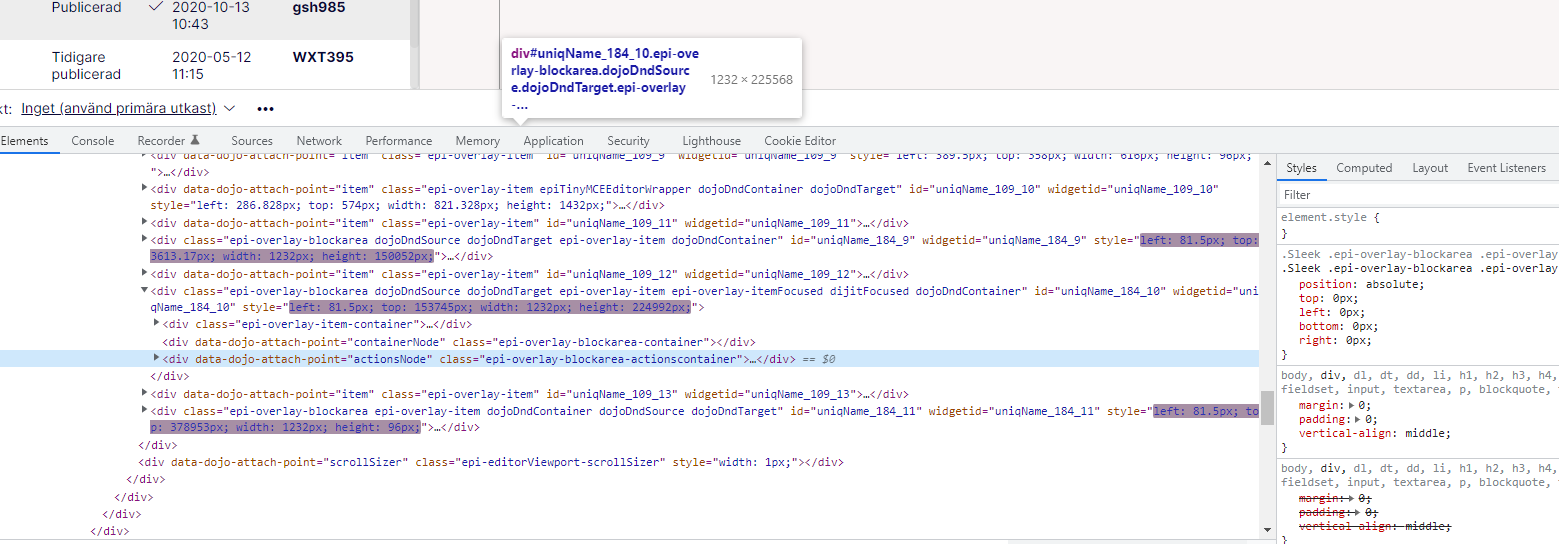
Task: Select the scrollSizer div element line
Action: pyautogui.click(x=490, y=462)
